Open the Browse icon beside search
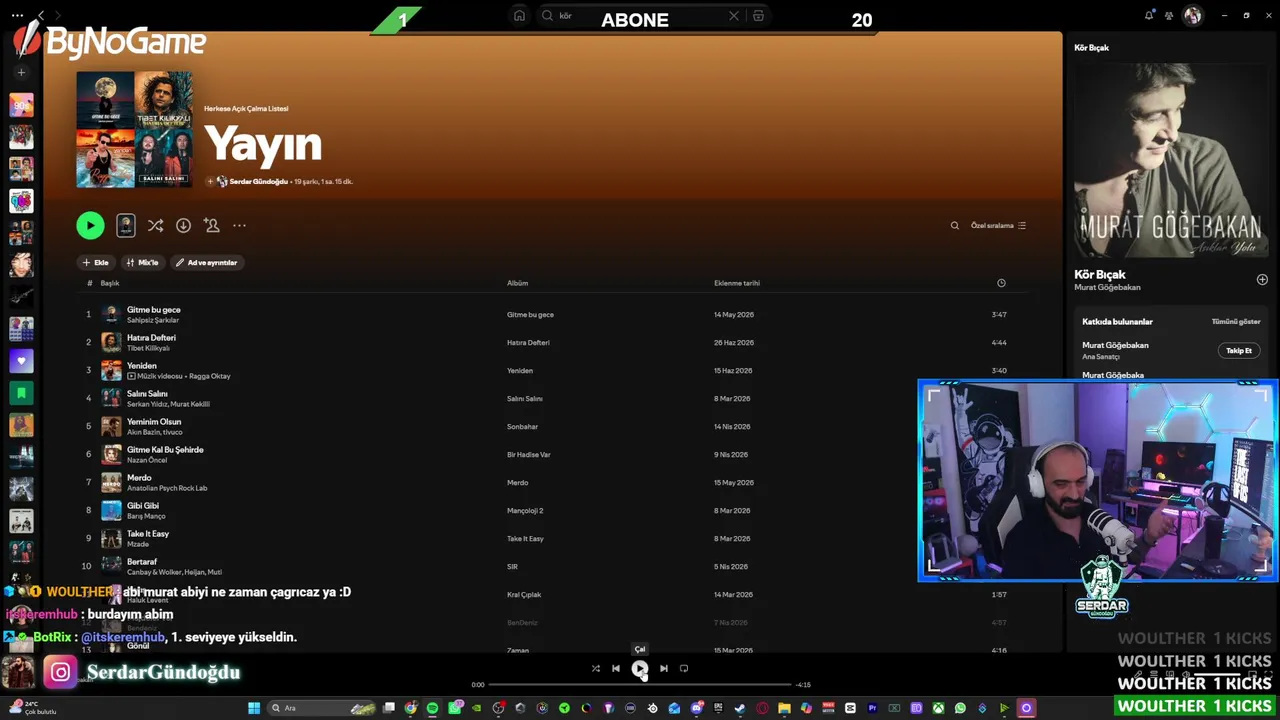This screenshot has height=720, width=1280. tap(758, 16)
